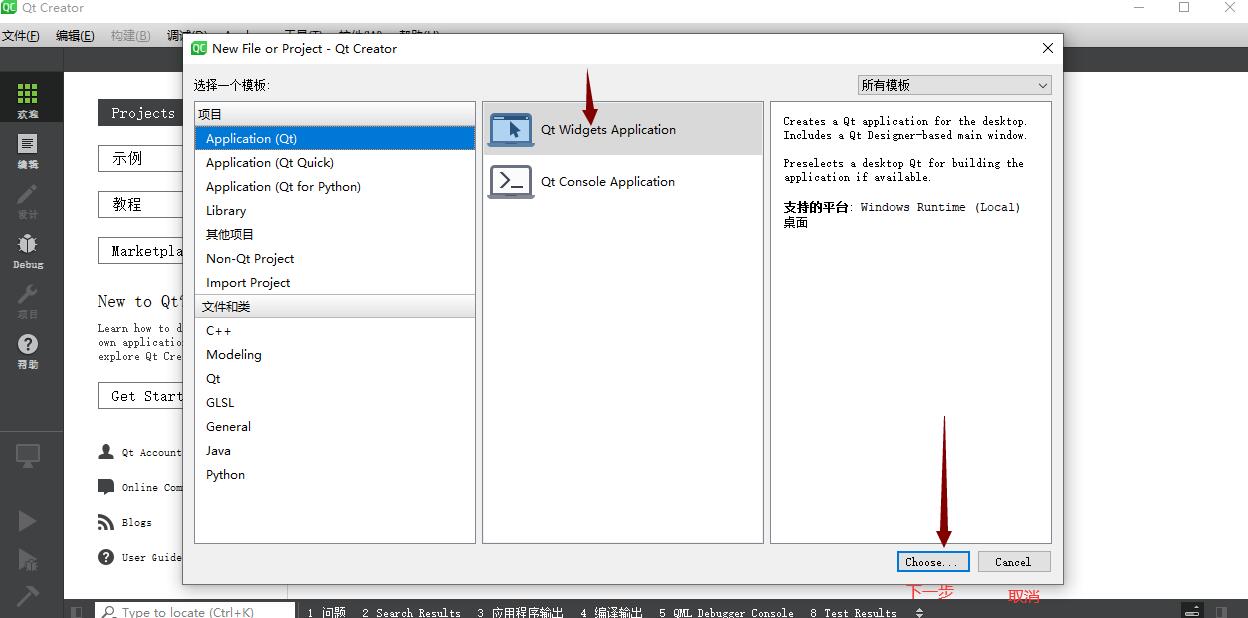Click the User Guide link text

pyautogui.click(x=152, y=557)
